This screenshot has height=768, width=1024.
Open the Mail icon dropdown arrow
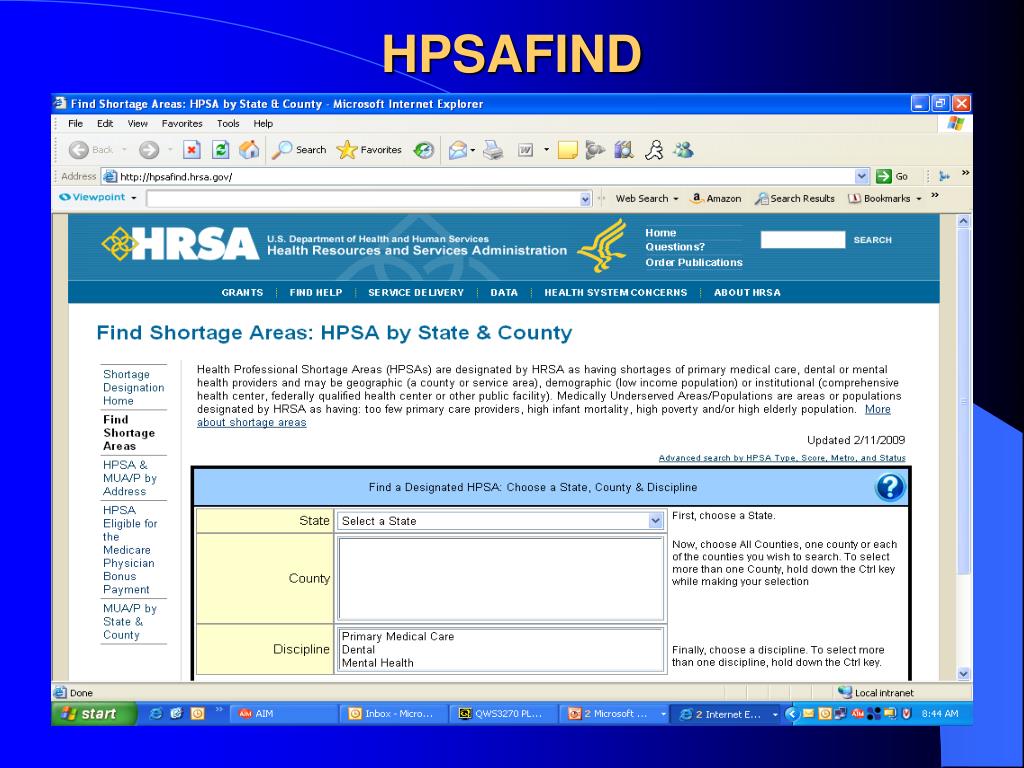coord(473,151)
